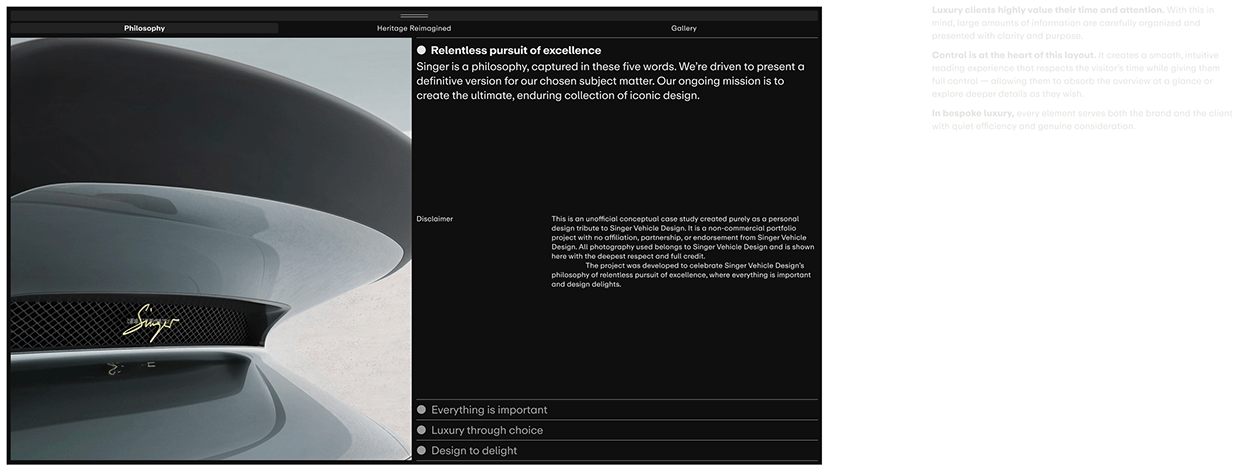
Task: Click the disclaimer text 'This is an unofficial conceptual'
Action: click(683, 238)
